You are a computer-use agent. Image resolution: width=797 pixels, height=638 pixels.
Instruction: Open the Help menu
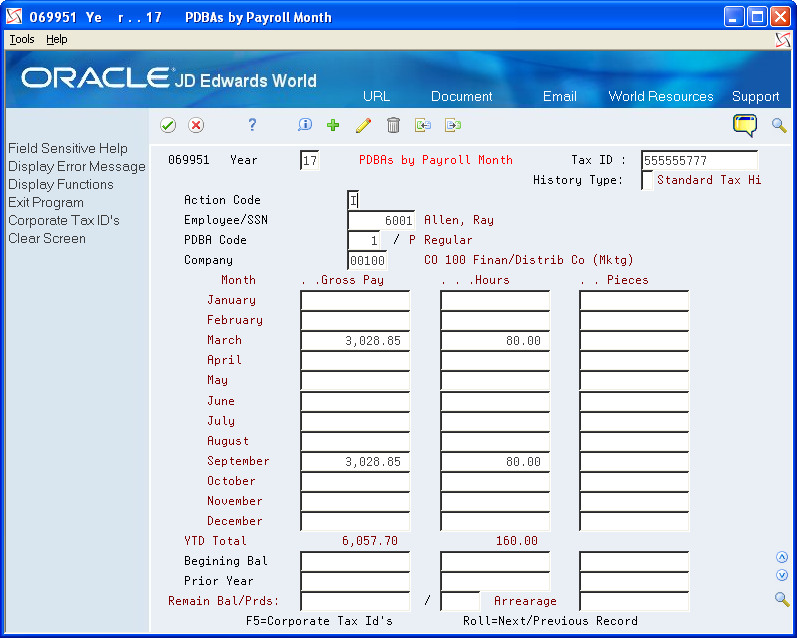(56, 39)
